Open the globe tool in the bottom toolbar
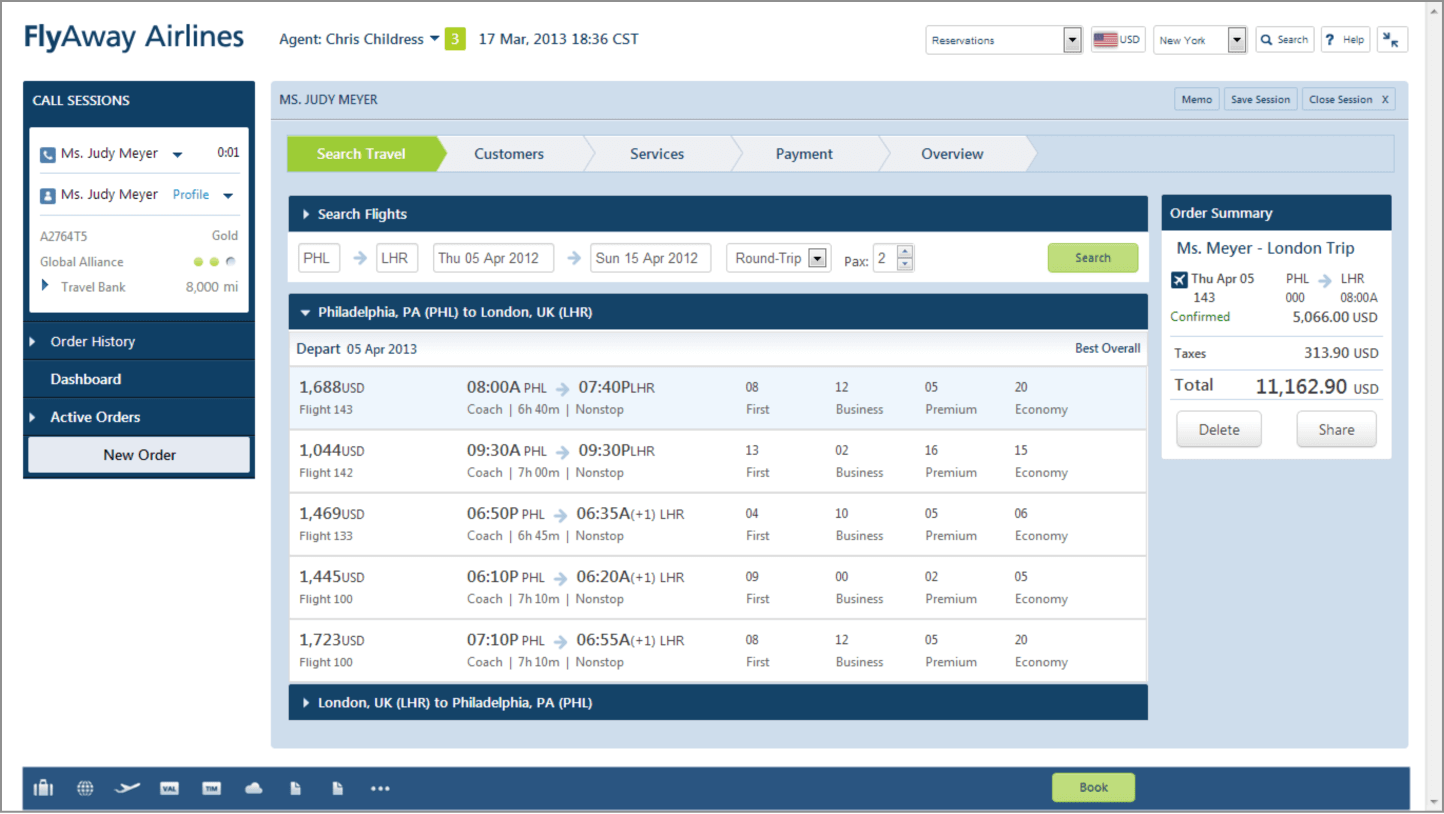This screenshot has height=814, width=1444. [85, 788]
